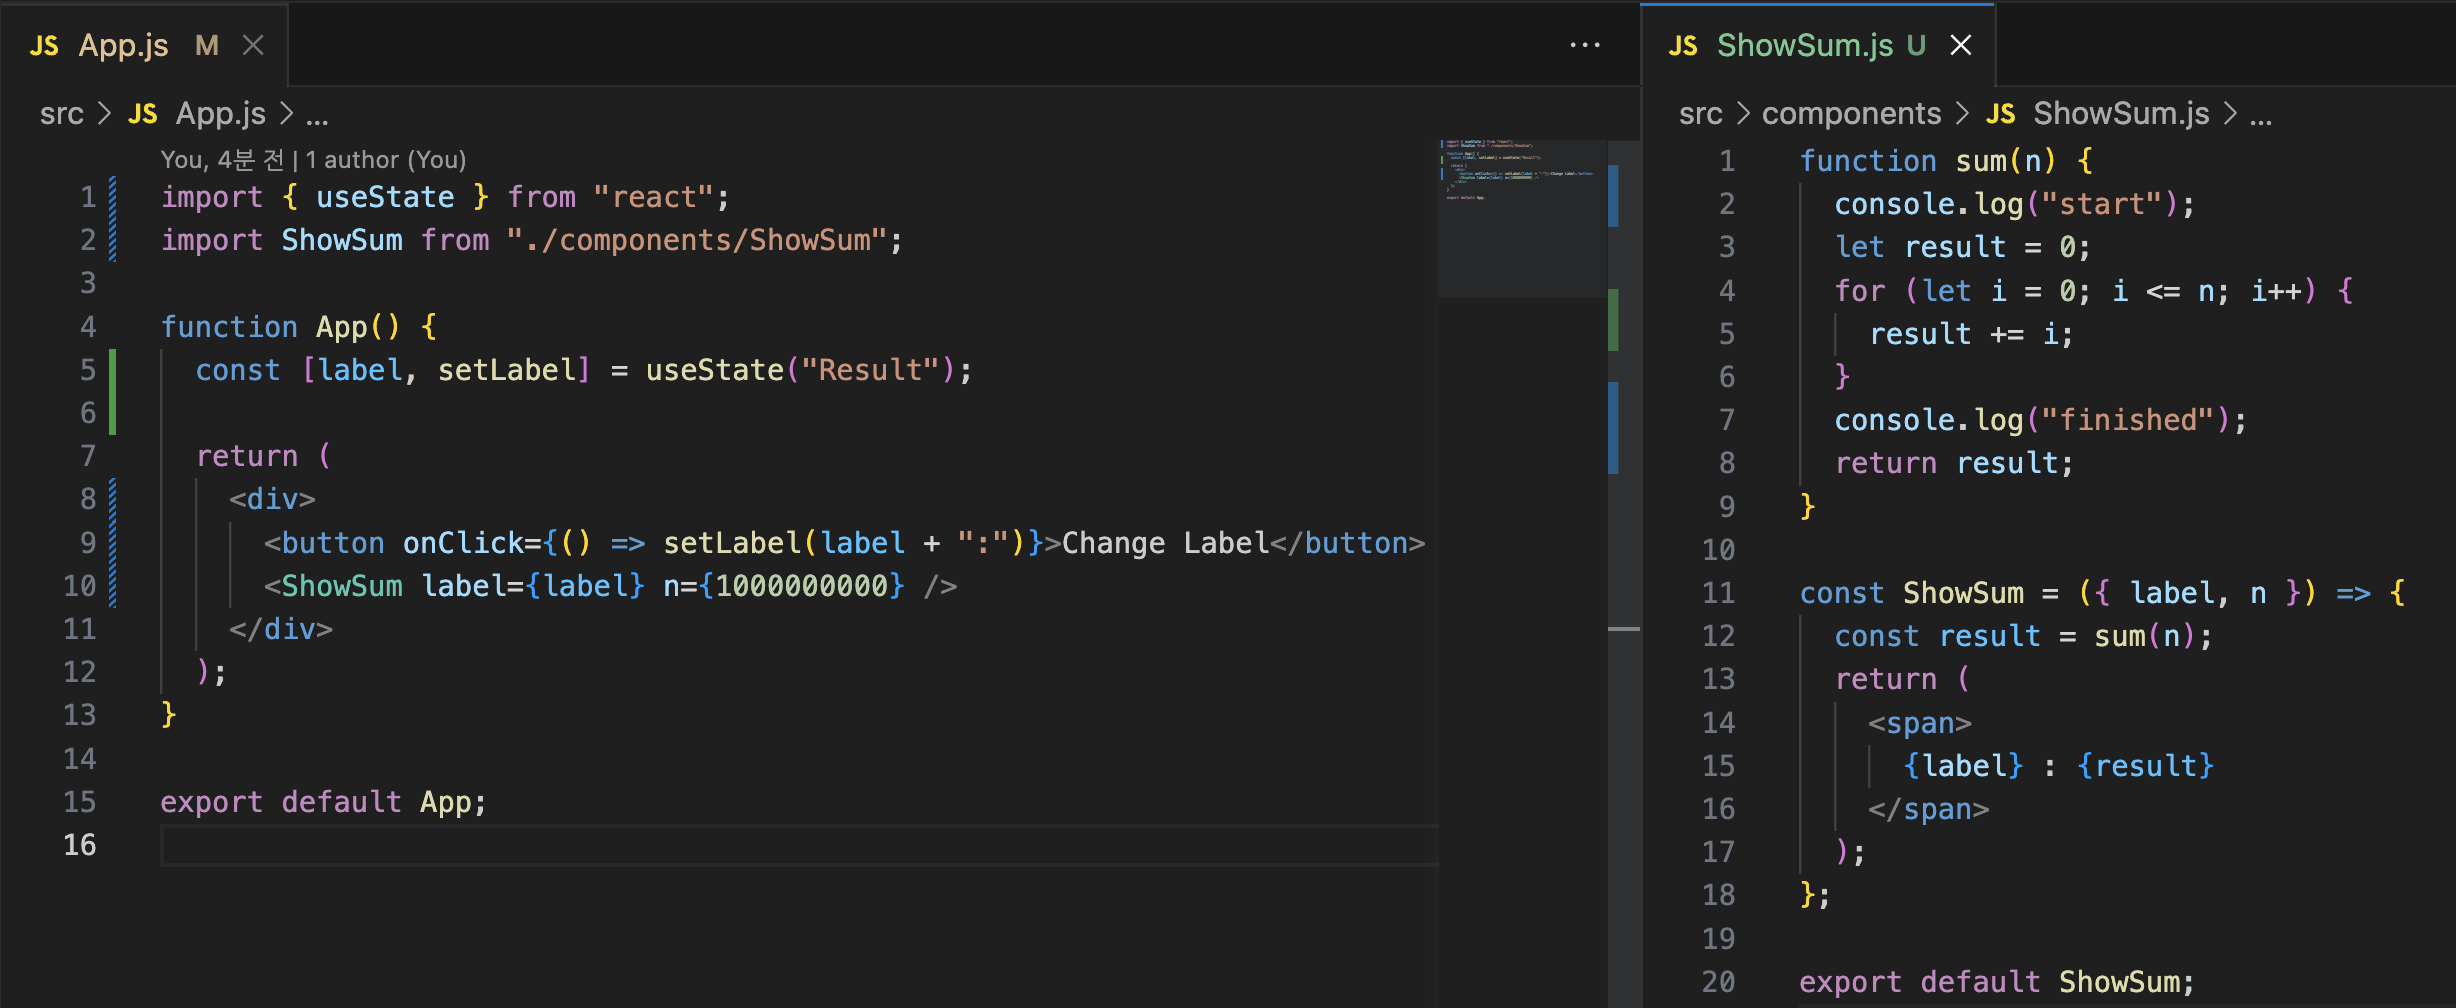Click the word useState in import line
The height and width of the screenshot is (1008, 2456).
(x=385, y=197)
